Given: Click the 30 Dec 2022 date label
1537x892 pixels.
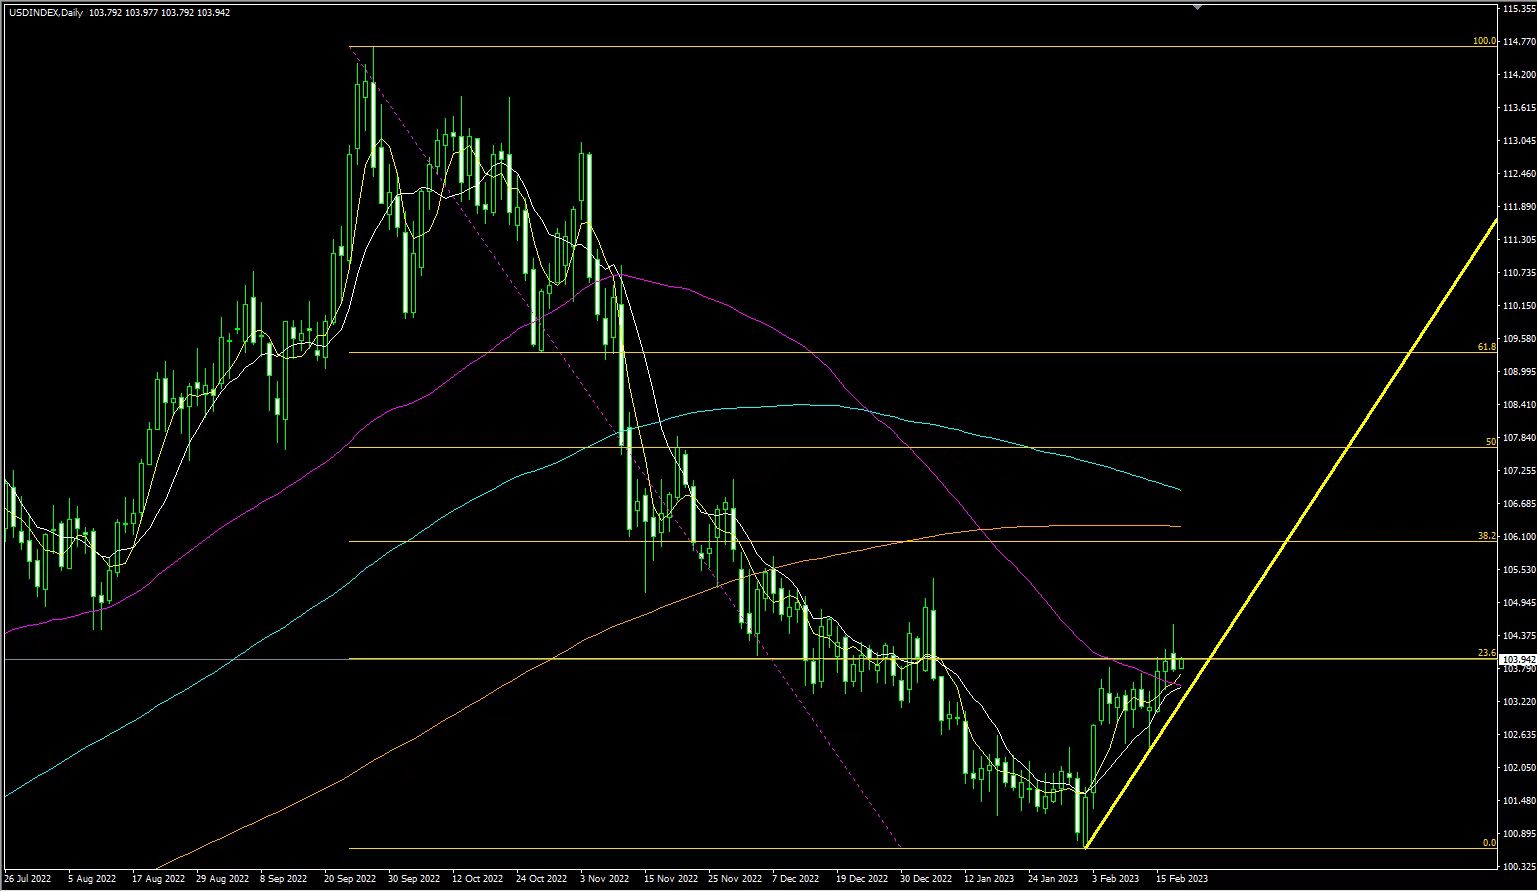Looking at the screenshot, I should click(926, 880).
